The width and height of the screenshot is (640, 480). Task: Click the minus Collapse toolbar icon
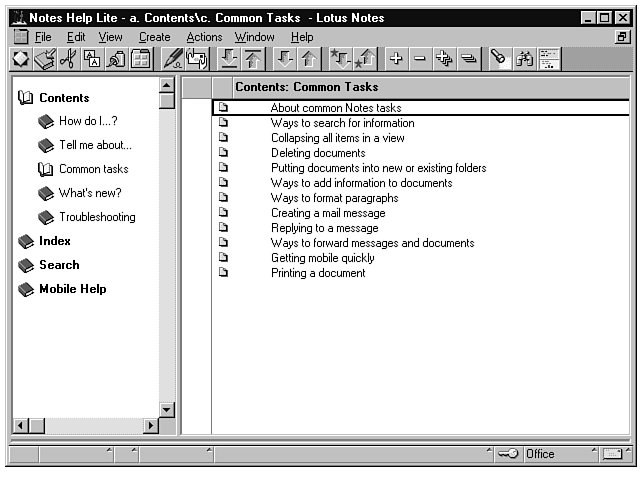click(x=420, y=59)
